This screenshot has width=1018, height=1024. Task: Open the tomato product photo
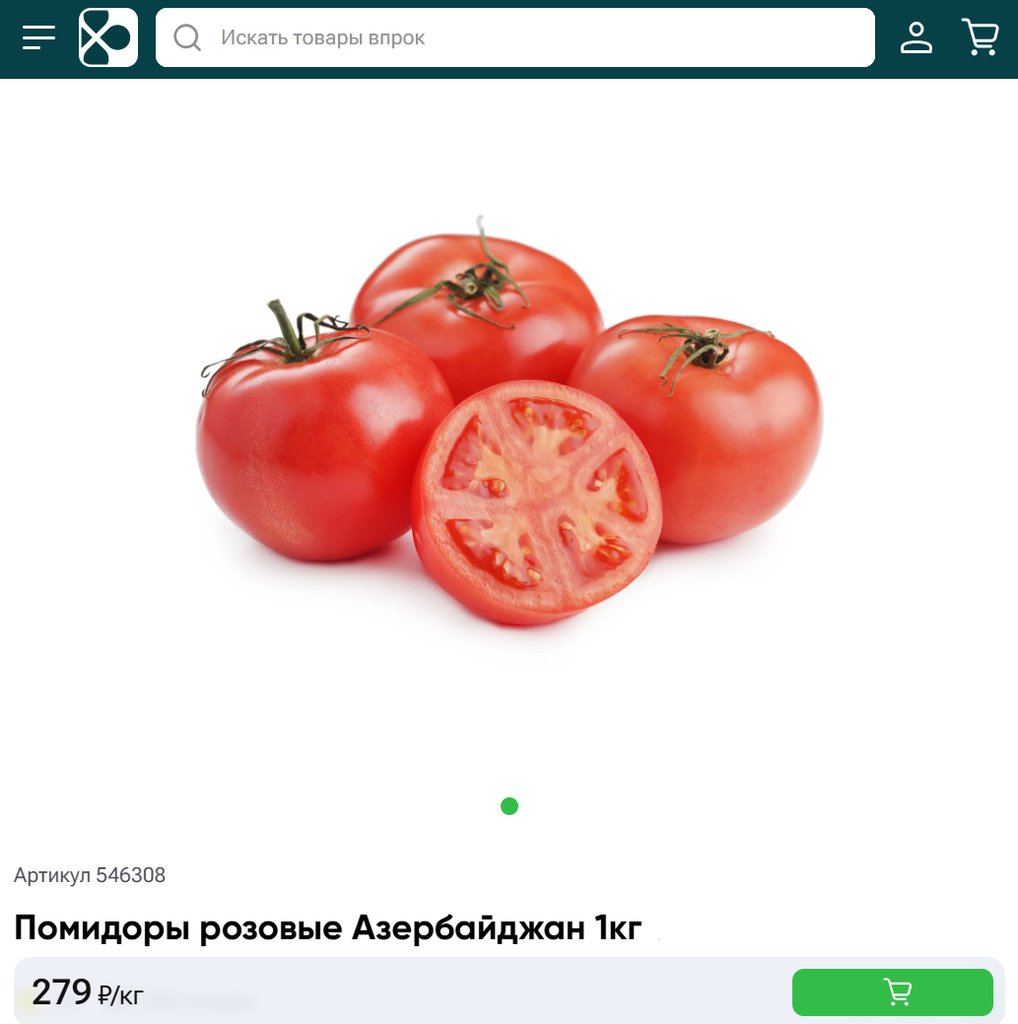509,421
